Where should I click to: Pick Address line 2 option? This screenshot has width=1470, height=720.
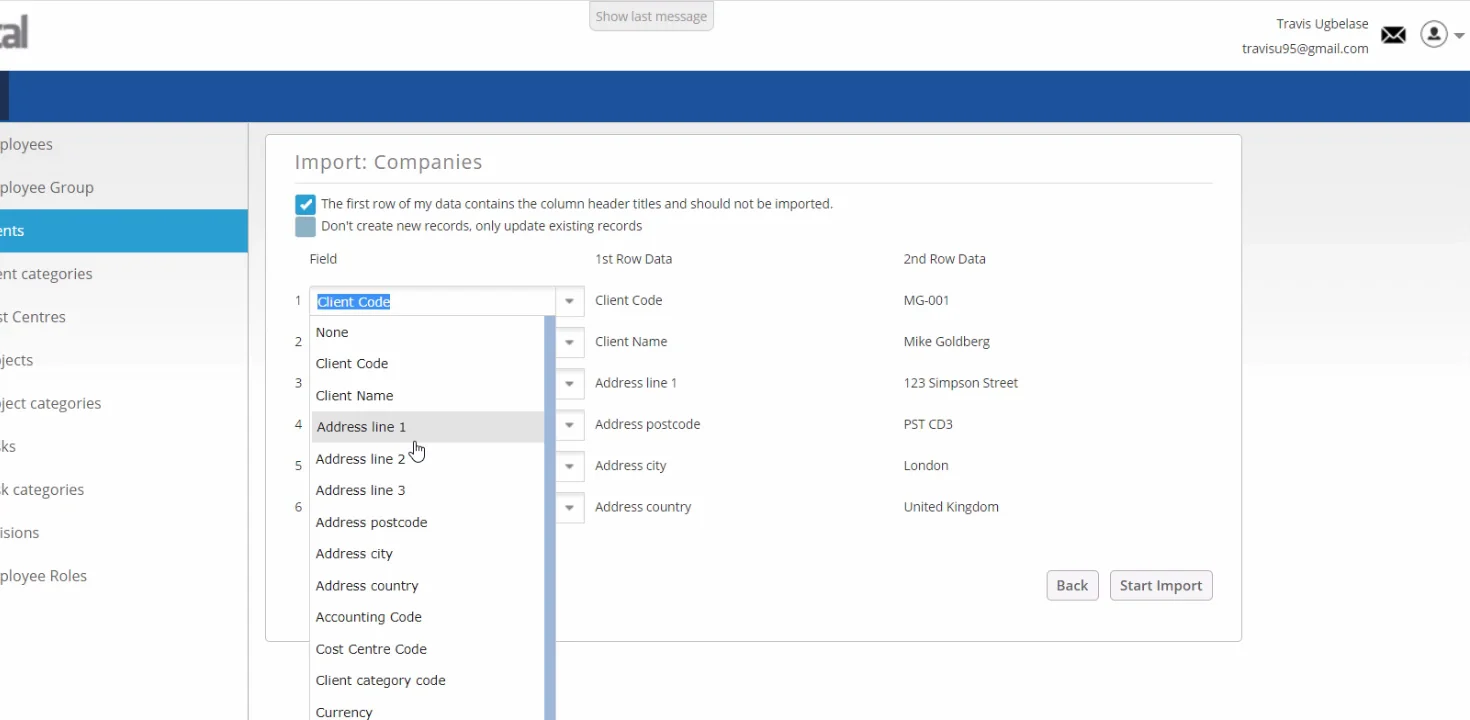[427, 459]
